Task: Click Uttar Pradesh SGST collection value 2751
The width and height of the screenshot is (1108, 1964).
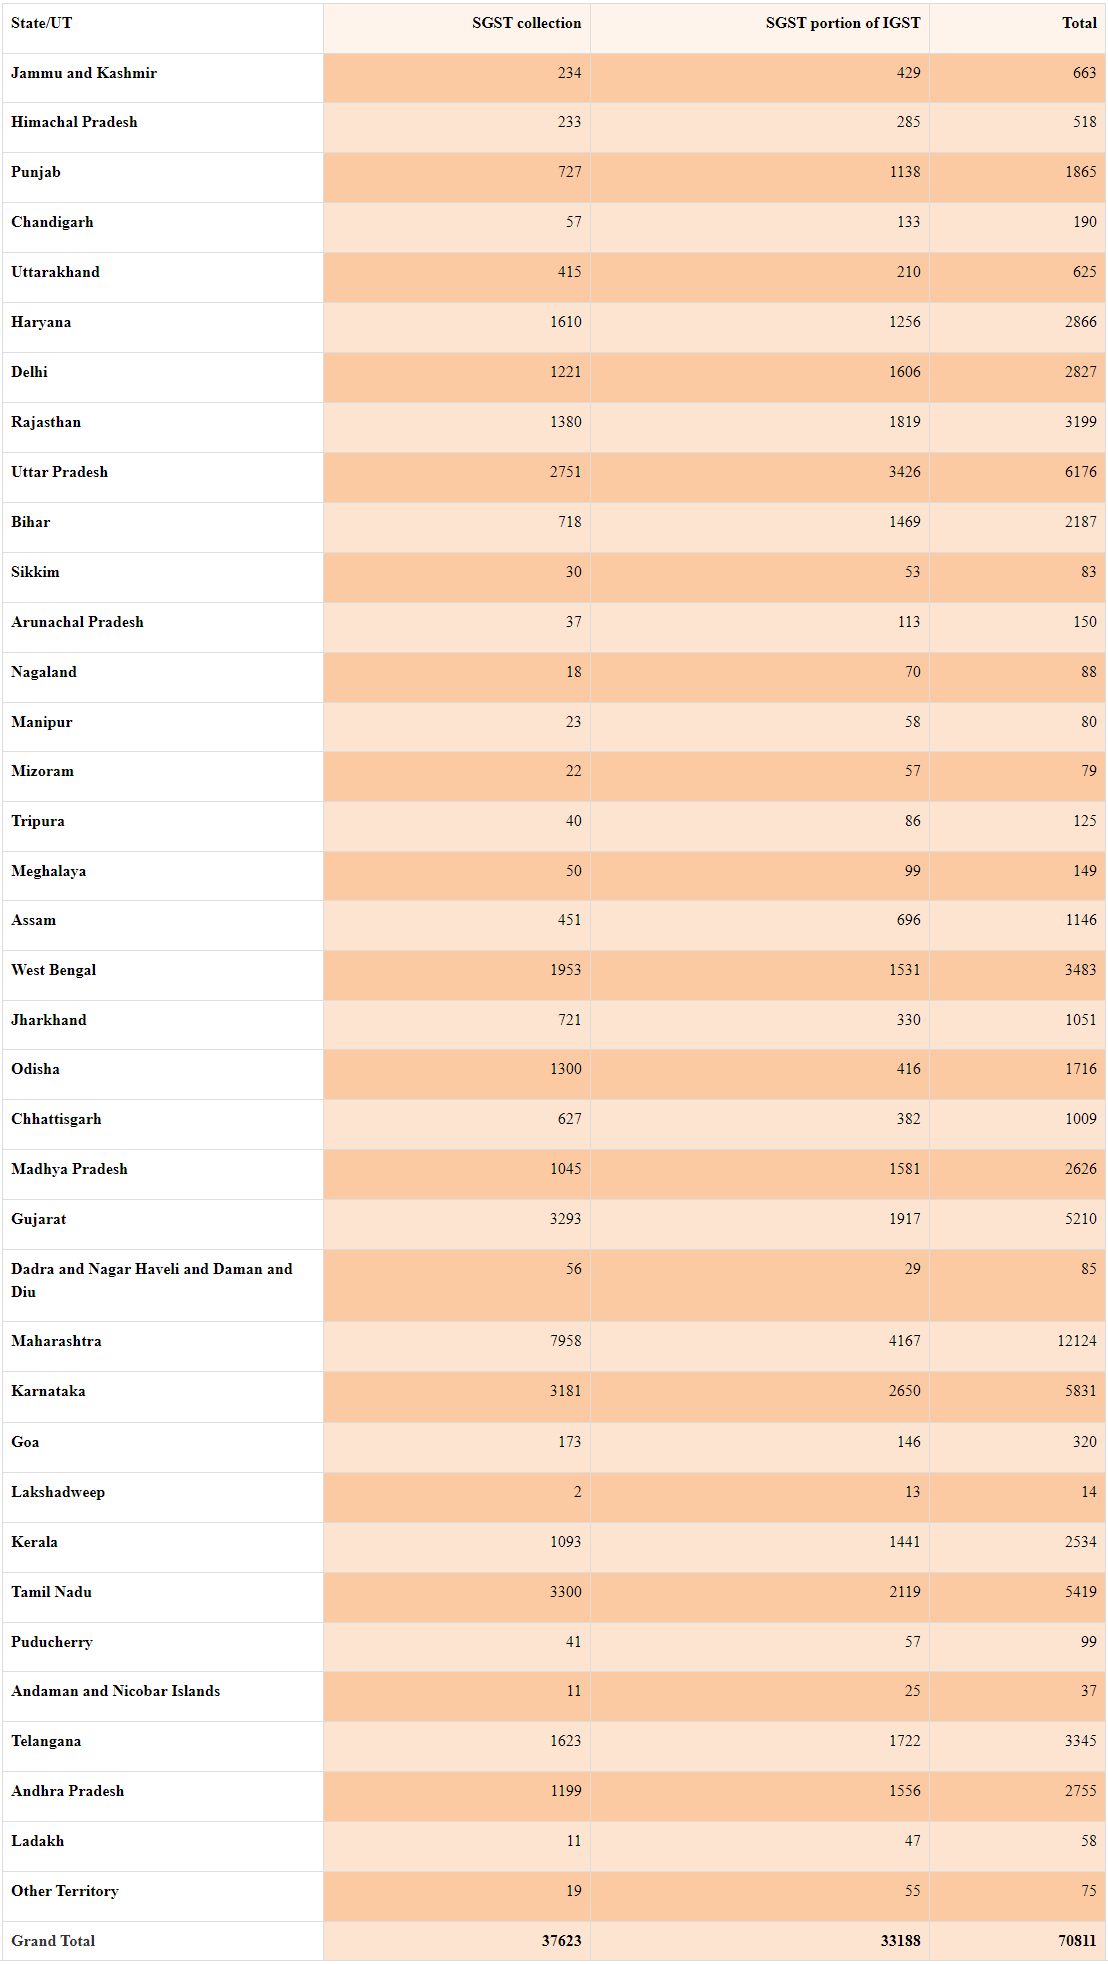Action: (565, 472)
